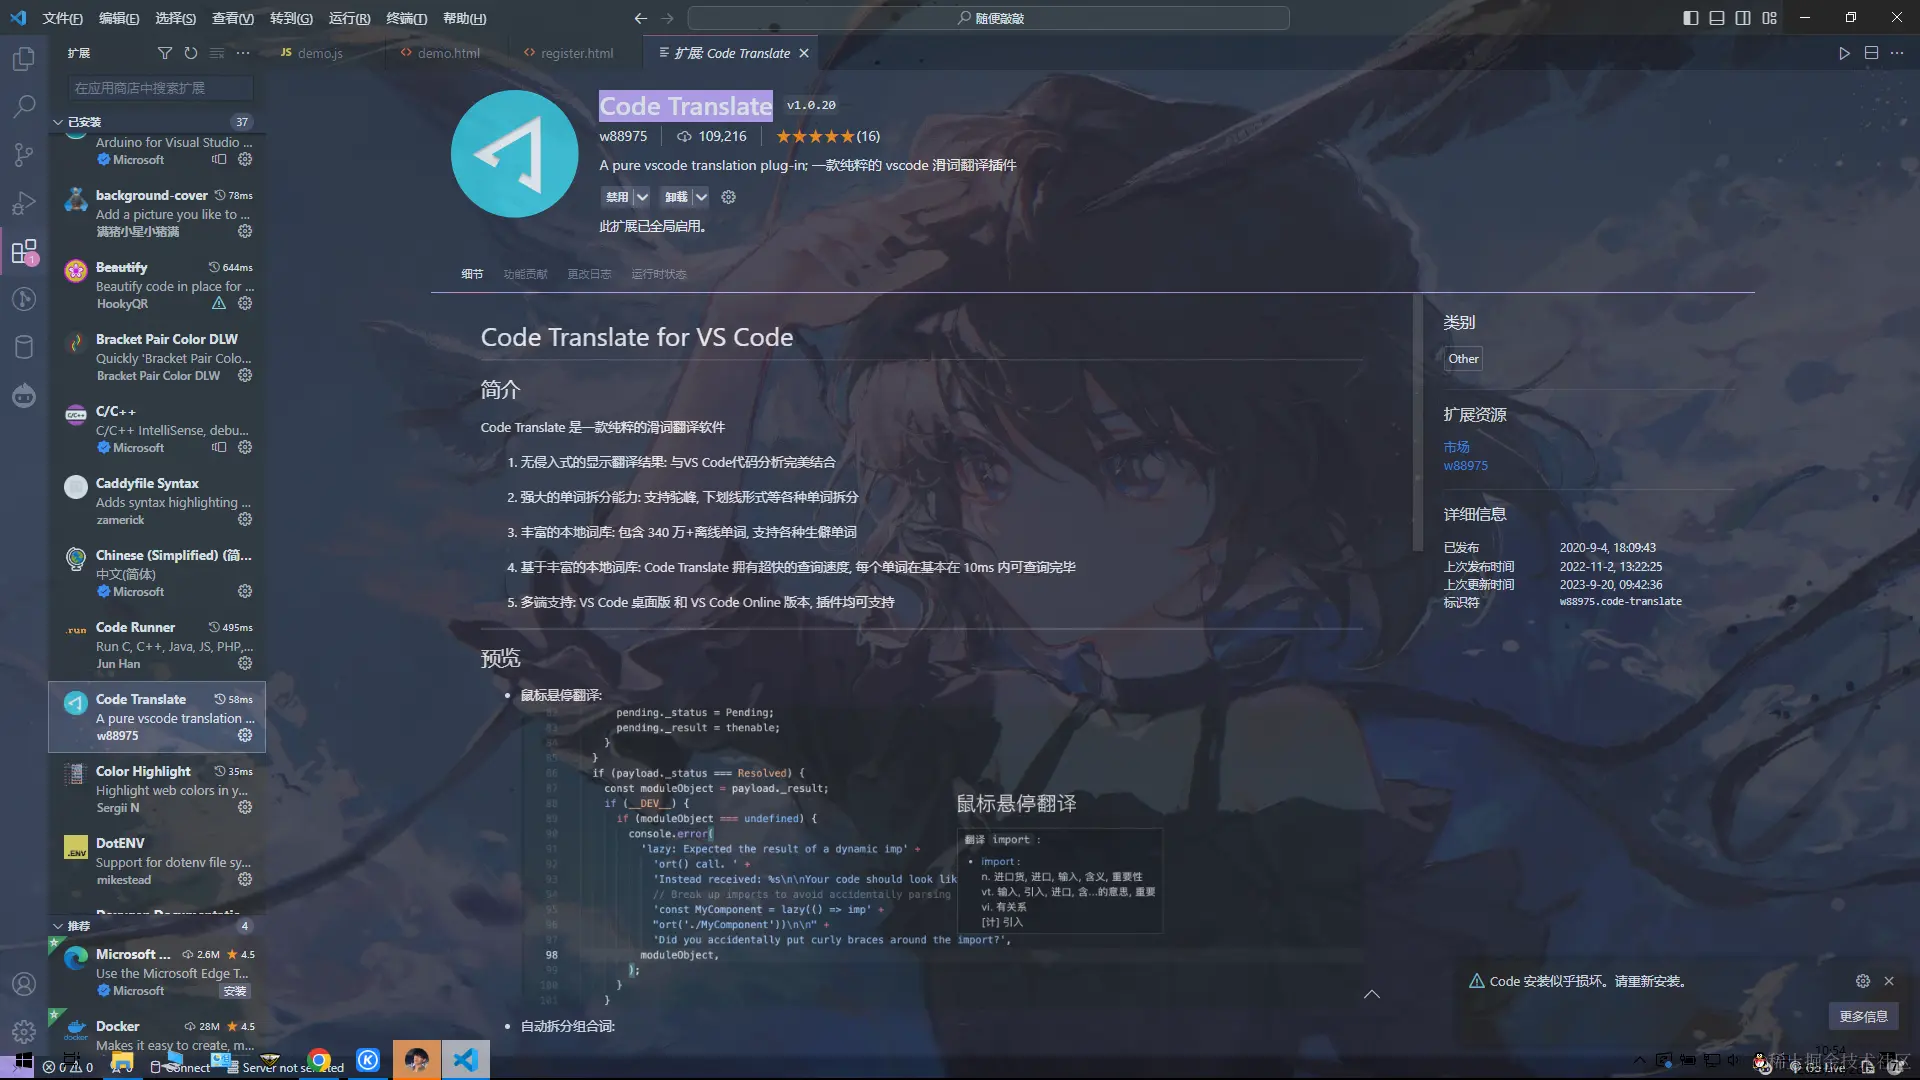Open manage gear for Bracket Pair Color DLW
This screenshot has height=1080, width=1920.
click(245, 375)
